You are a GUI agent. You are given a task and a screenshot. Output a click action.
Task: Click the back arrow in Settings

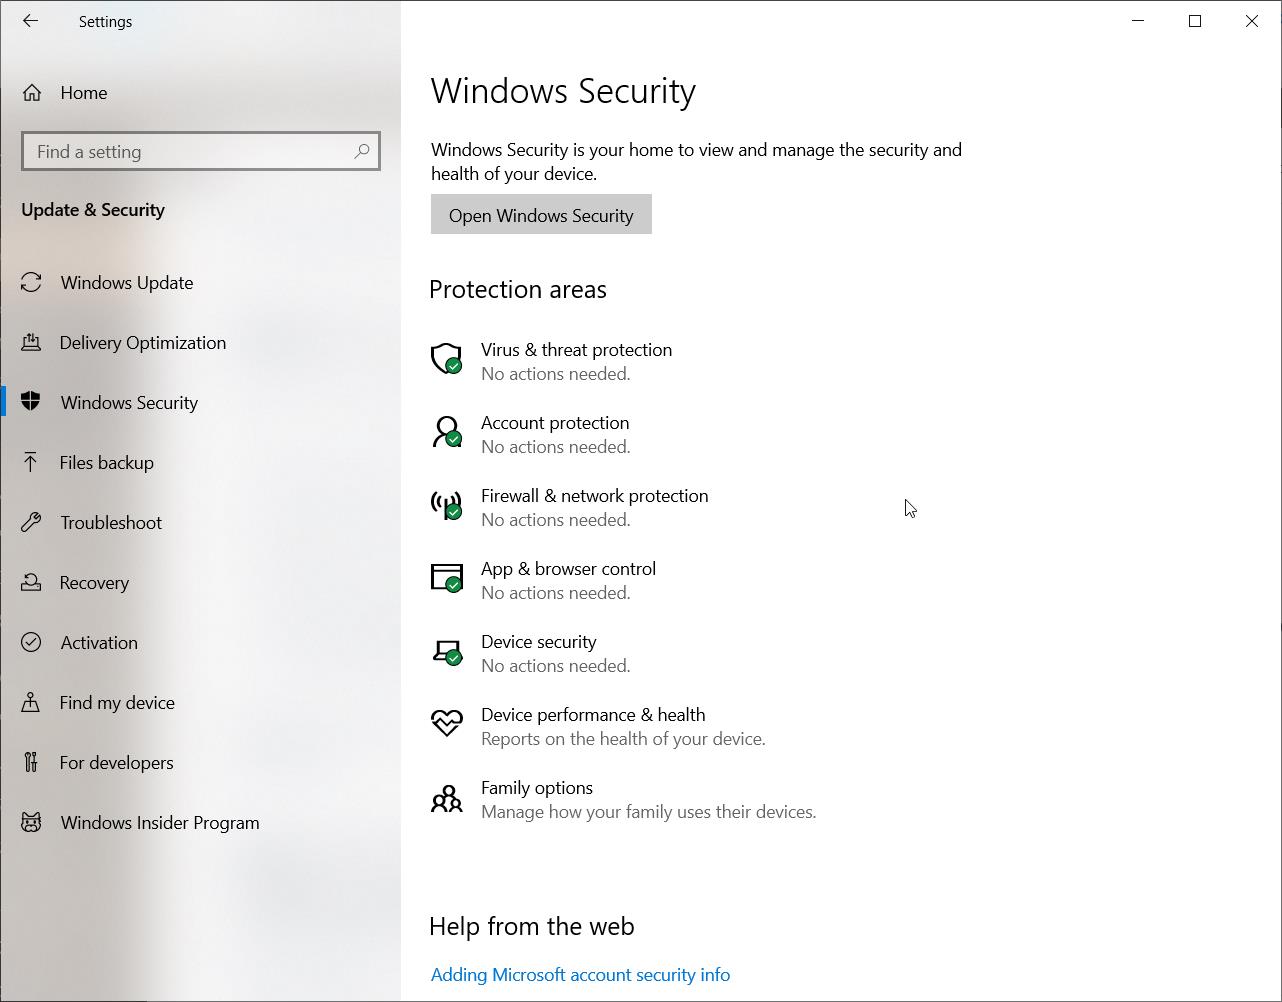click(x=30, y=21)
